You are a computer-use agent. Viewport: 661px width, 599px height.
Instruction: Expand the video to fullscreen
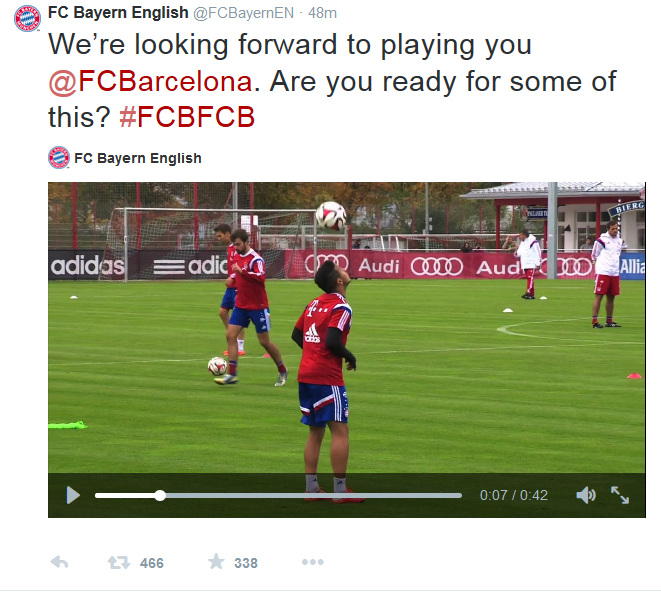point(620,495)
